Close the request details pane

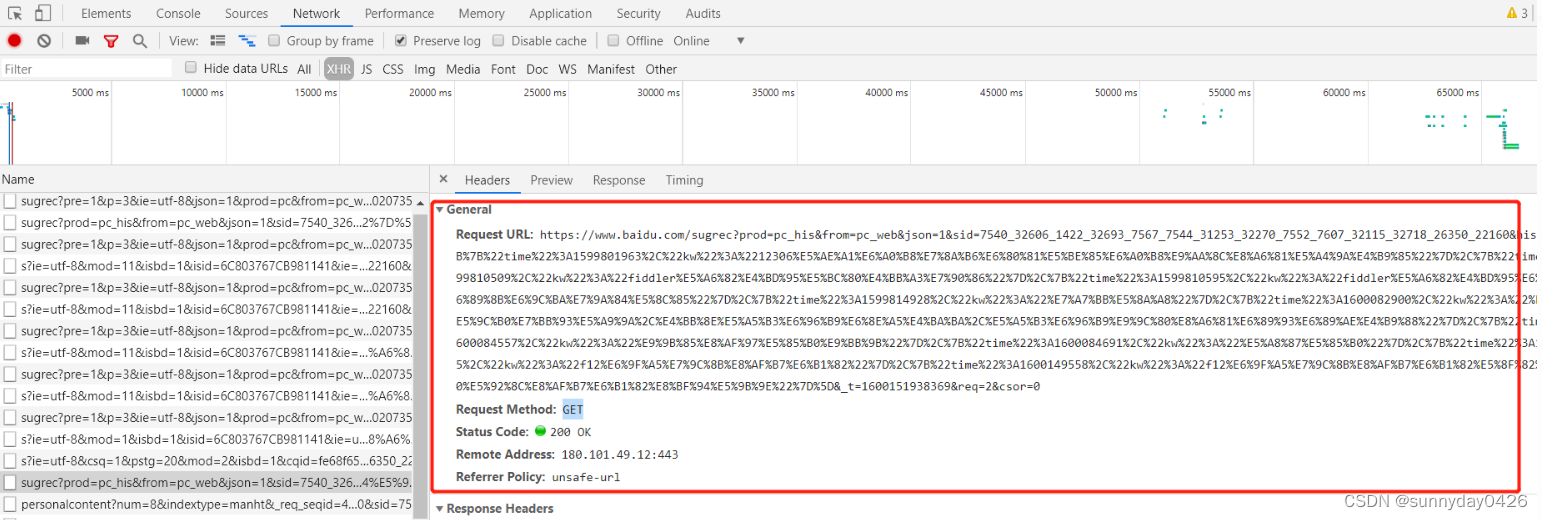pos(444,180)
